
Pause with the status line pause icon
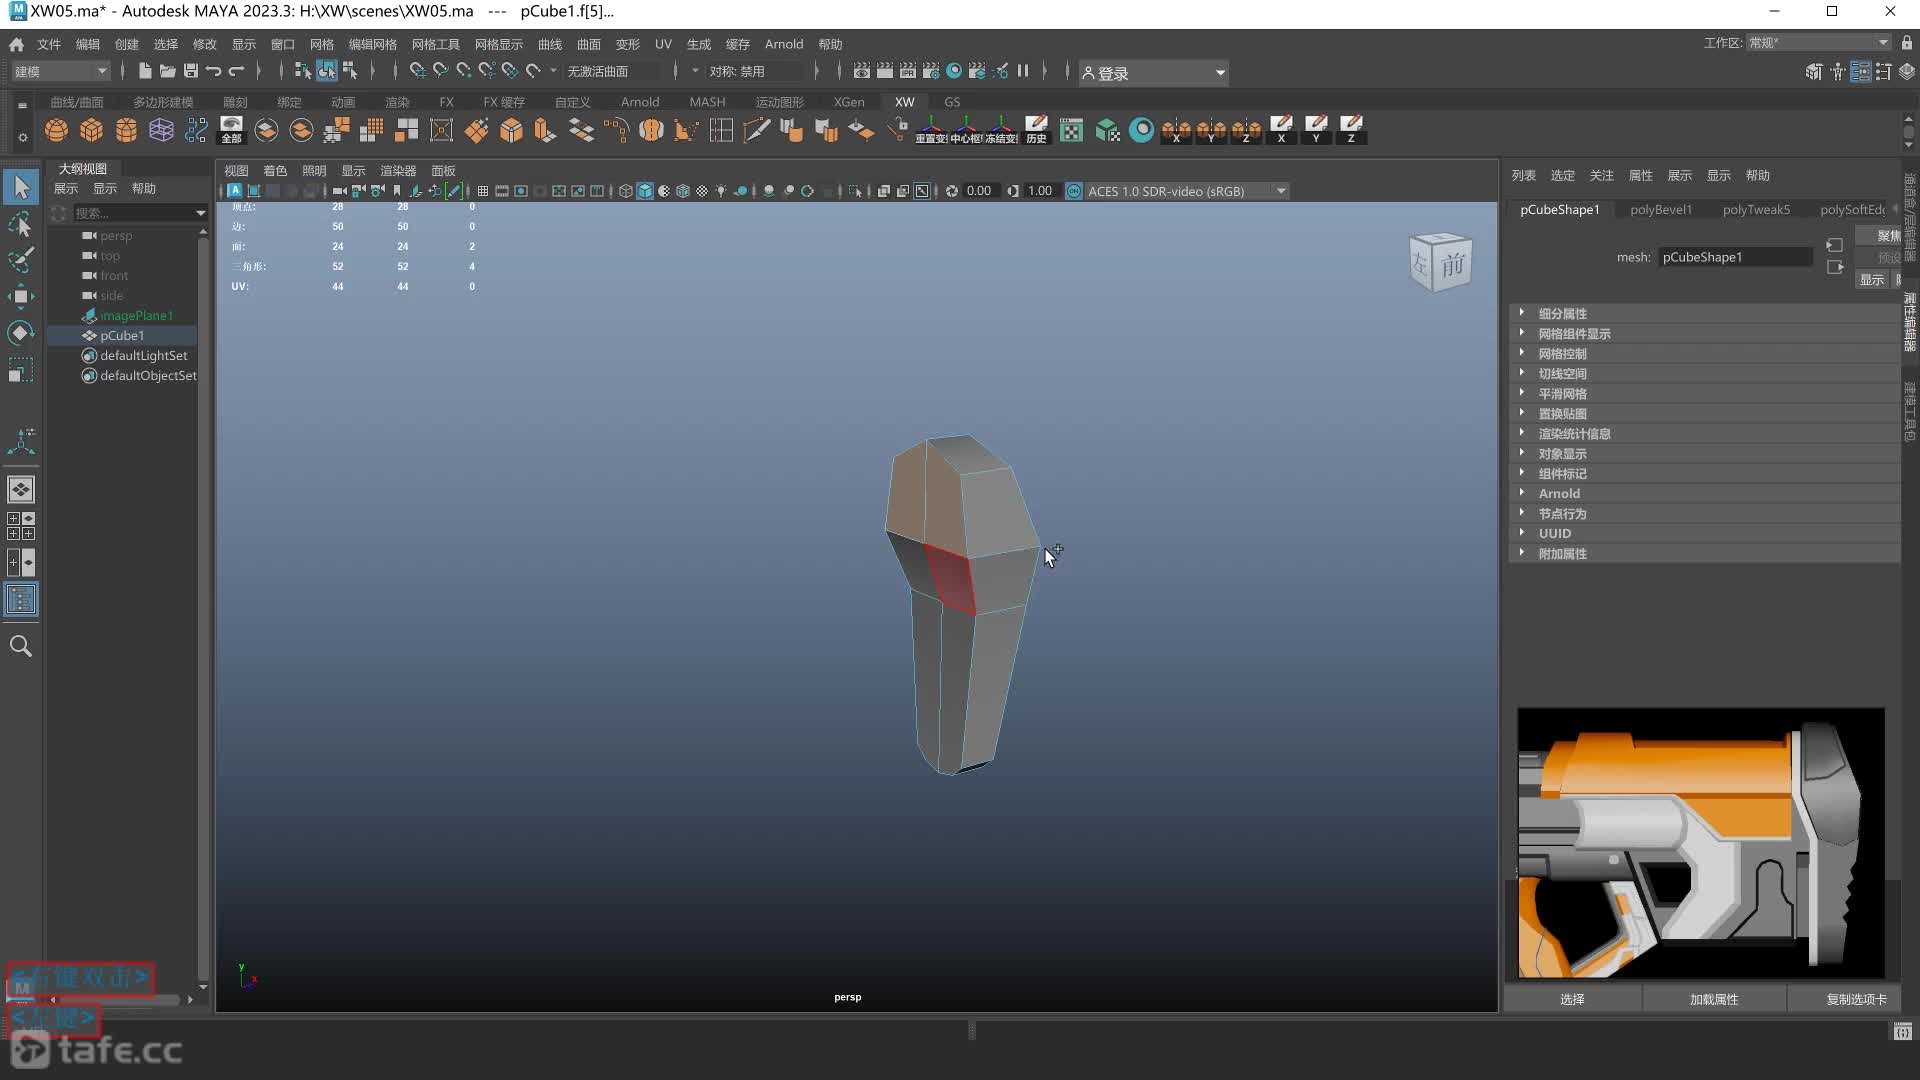tap(1023, 71)
